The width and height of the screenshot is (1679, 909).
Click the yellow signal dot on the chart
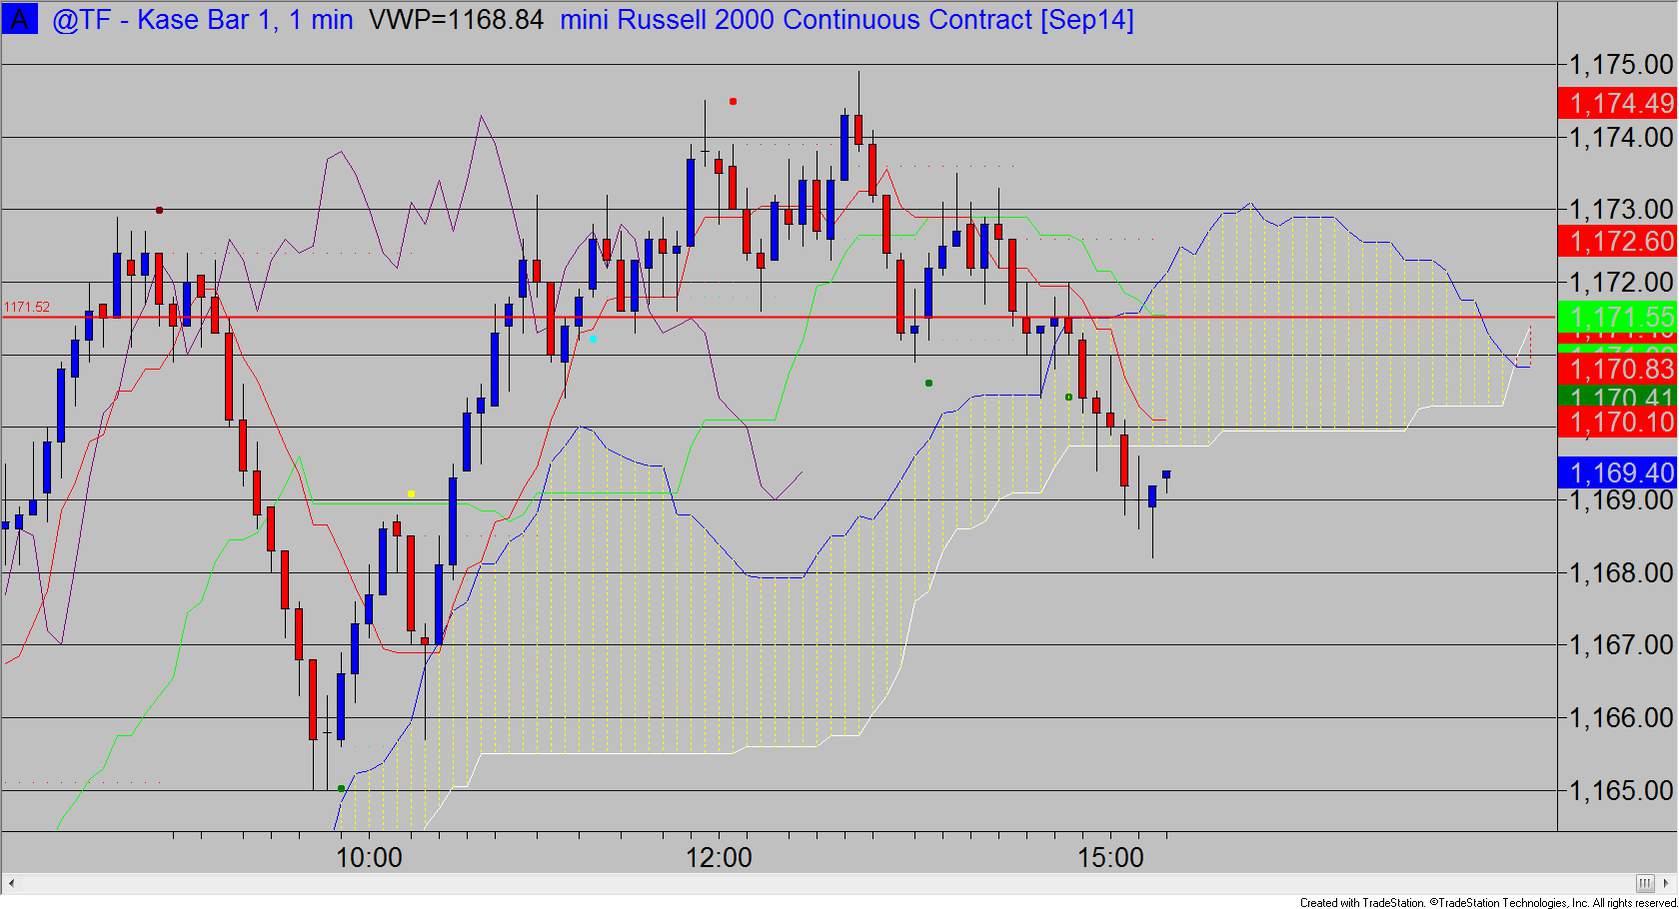[x=411, y=494]
